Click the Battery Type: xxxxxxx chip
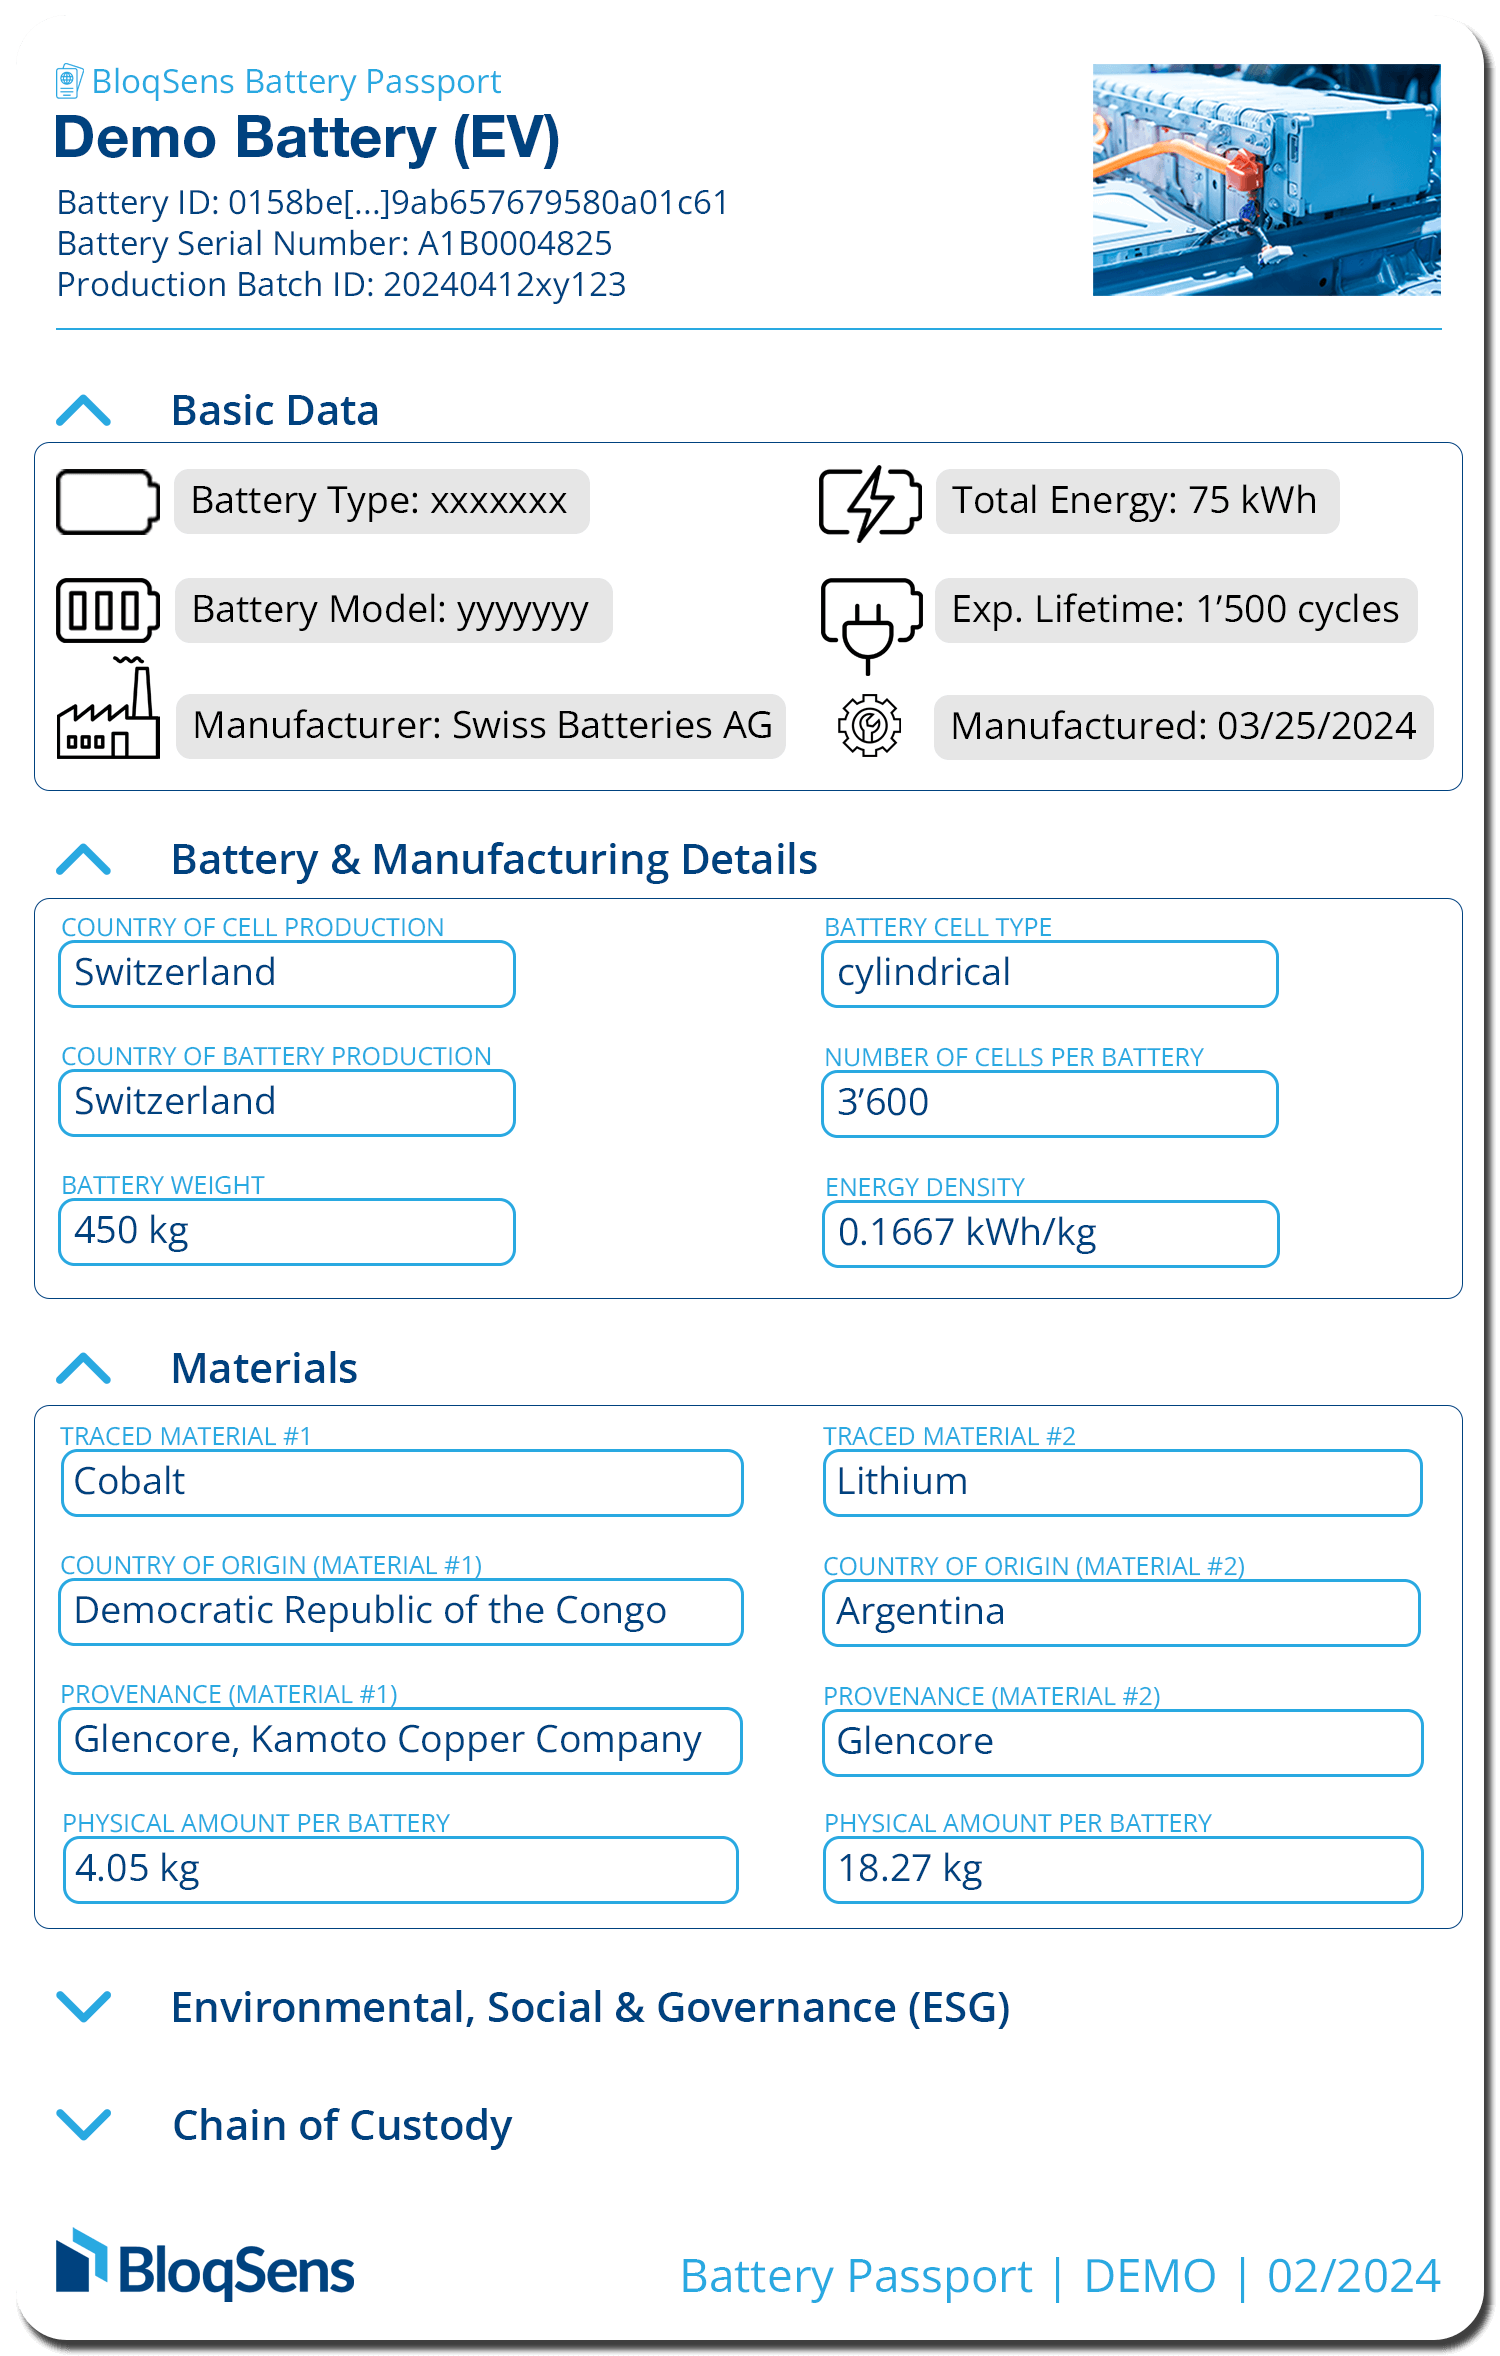 (x=382, y=501)
